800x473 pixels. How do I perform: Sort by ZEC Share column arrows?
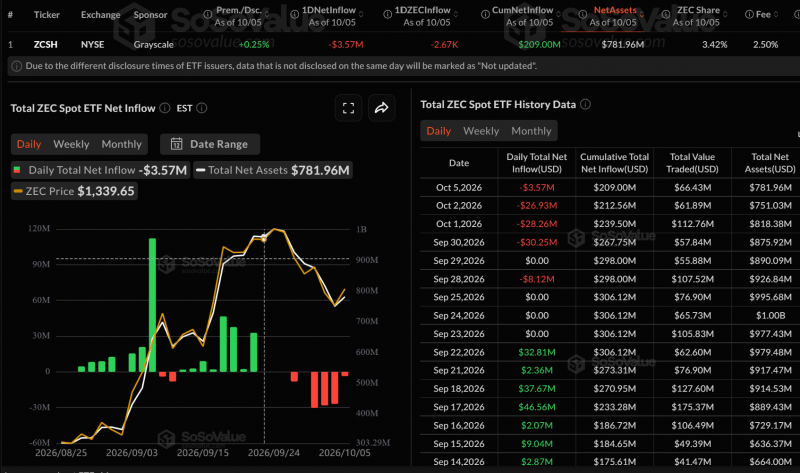coord(725,15)
